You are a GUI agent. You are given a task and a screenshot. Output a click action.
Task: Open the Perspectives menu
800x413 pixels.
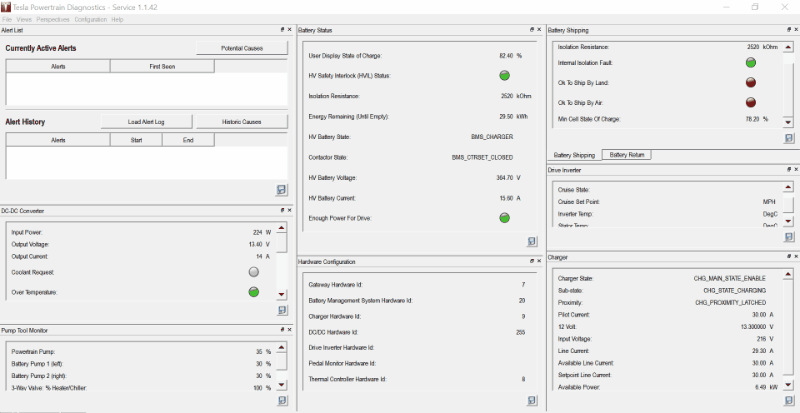point(54,19)
